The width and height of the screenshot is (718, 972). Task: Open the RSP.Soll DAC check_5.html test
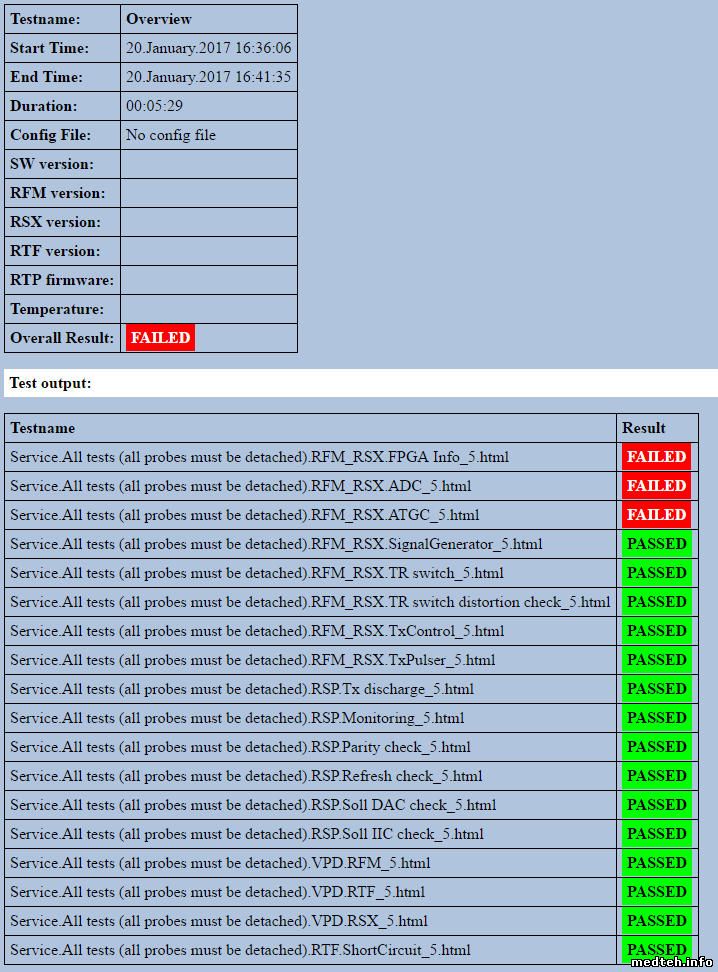253,805
